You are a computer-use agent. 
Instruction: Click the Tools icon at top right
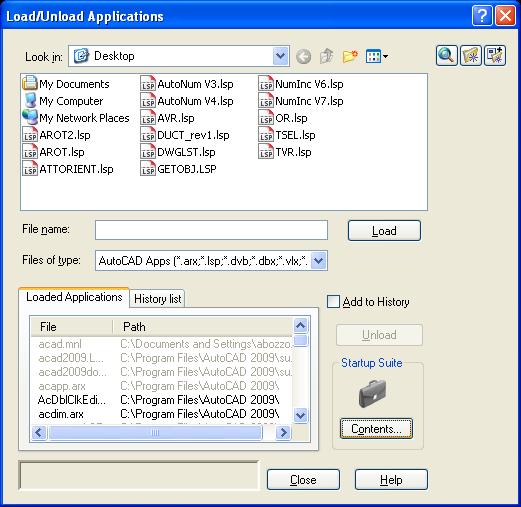tap(495, 55)
